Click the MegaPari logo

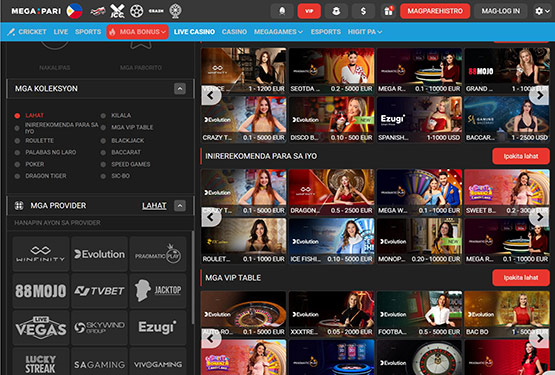click(36, 11)
